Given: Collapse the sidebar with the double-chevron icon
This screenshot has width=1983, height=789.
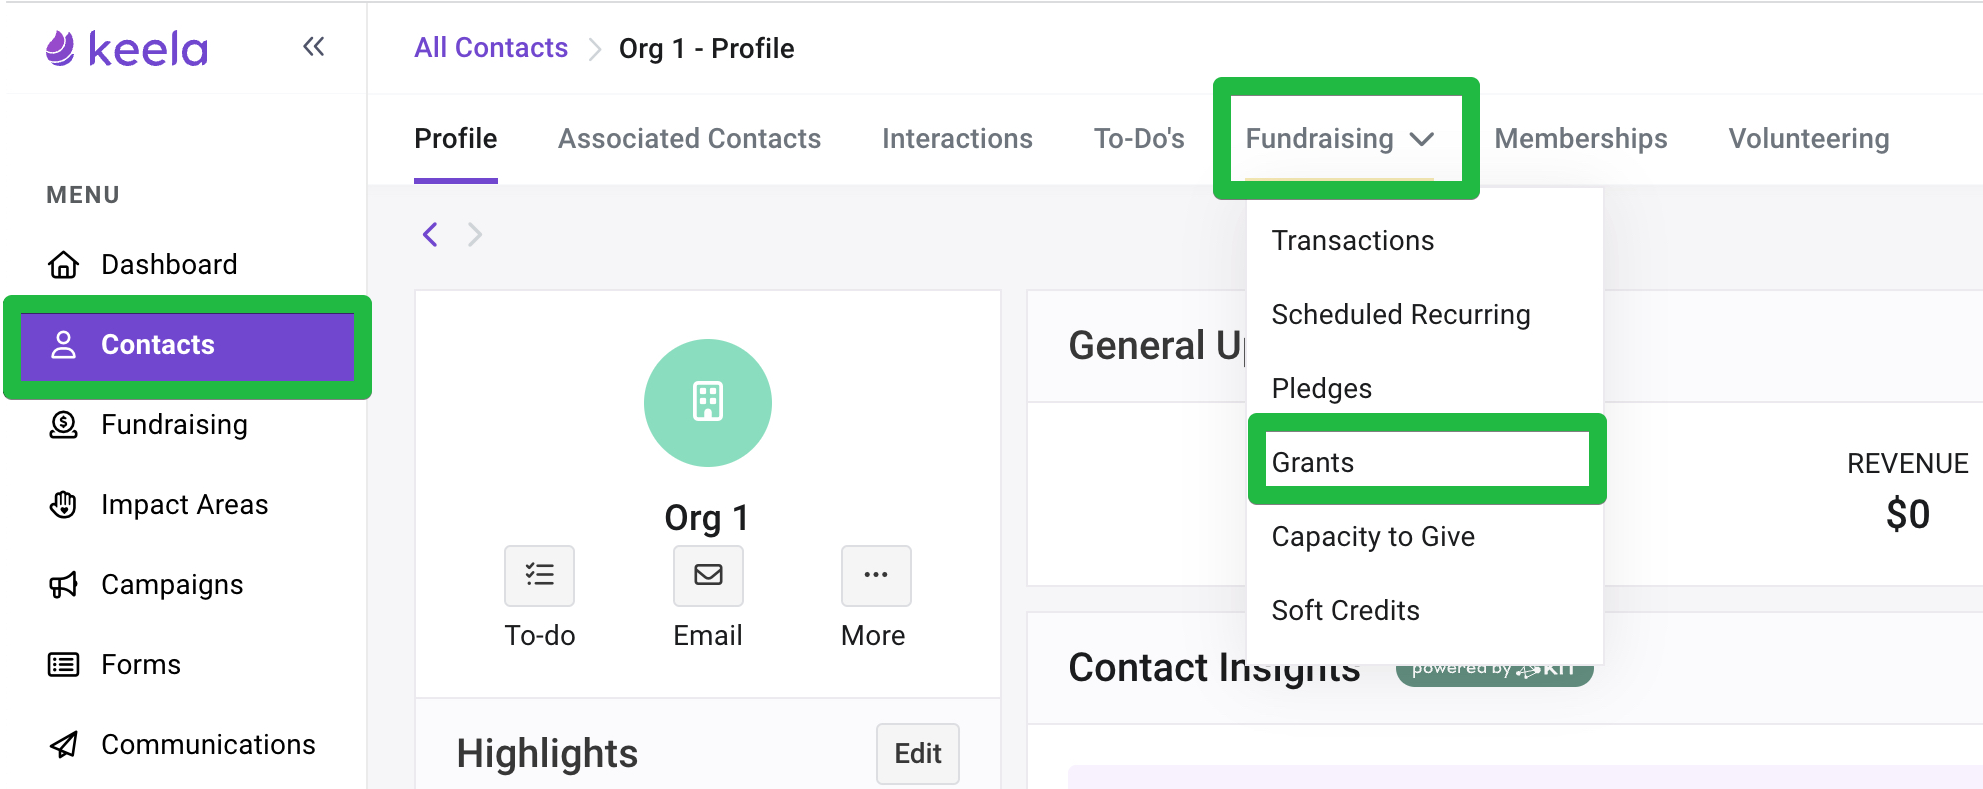Looking at the screenshot, I should pos(314,47).
